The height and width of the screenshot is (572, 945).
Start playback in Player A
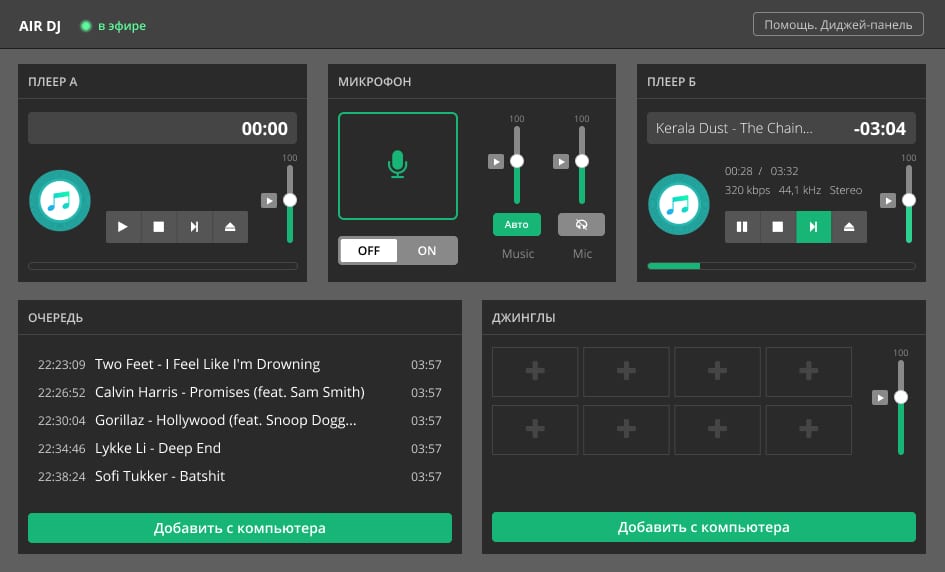point(123,227)
